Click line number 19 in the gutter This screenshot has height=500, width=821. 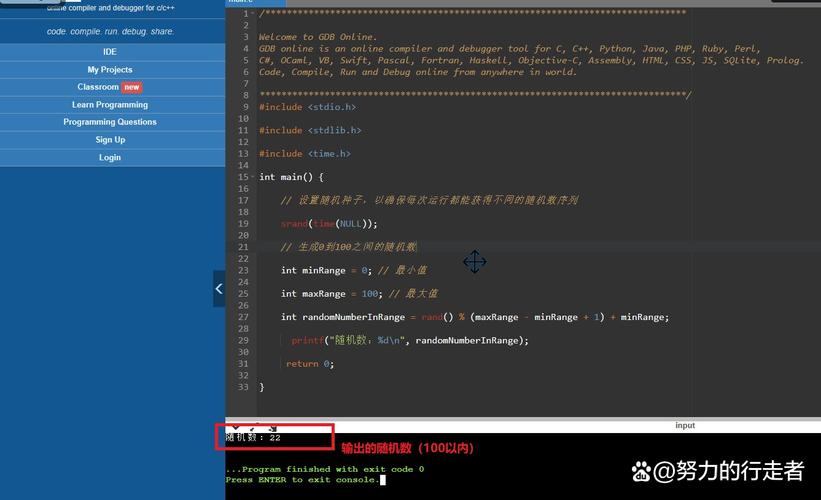(x=243, y=224)
